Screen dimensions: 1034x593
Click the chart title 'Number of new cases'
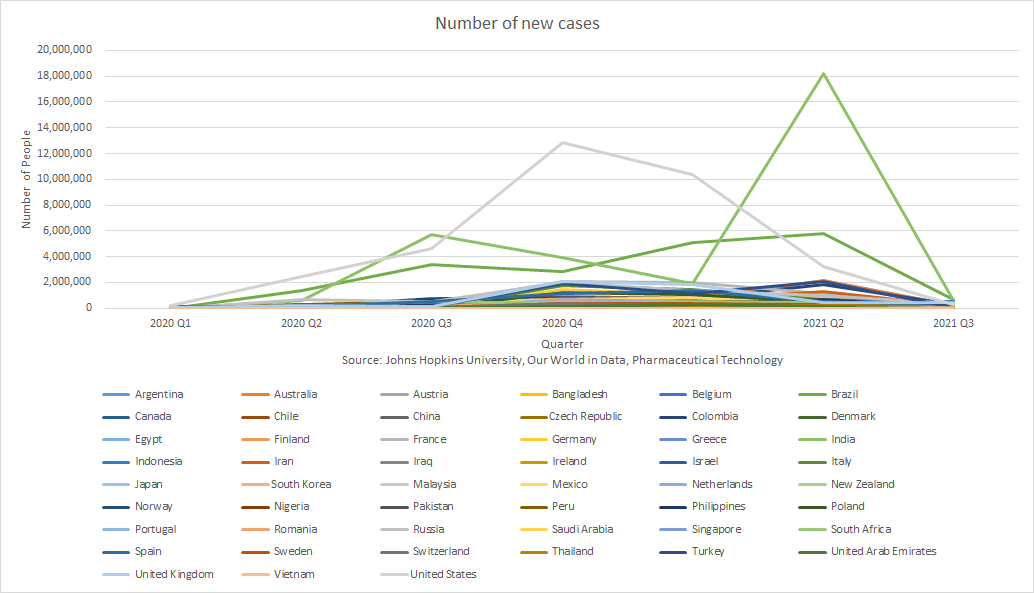point(517,23)
